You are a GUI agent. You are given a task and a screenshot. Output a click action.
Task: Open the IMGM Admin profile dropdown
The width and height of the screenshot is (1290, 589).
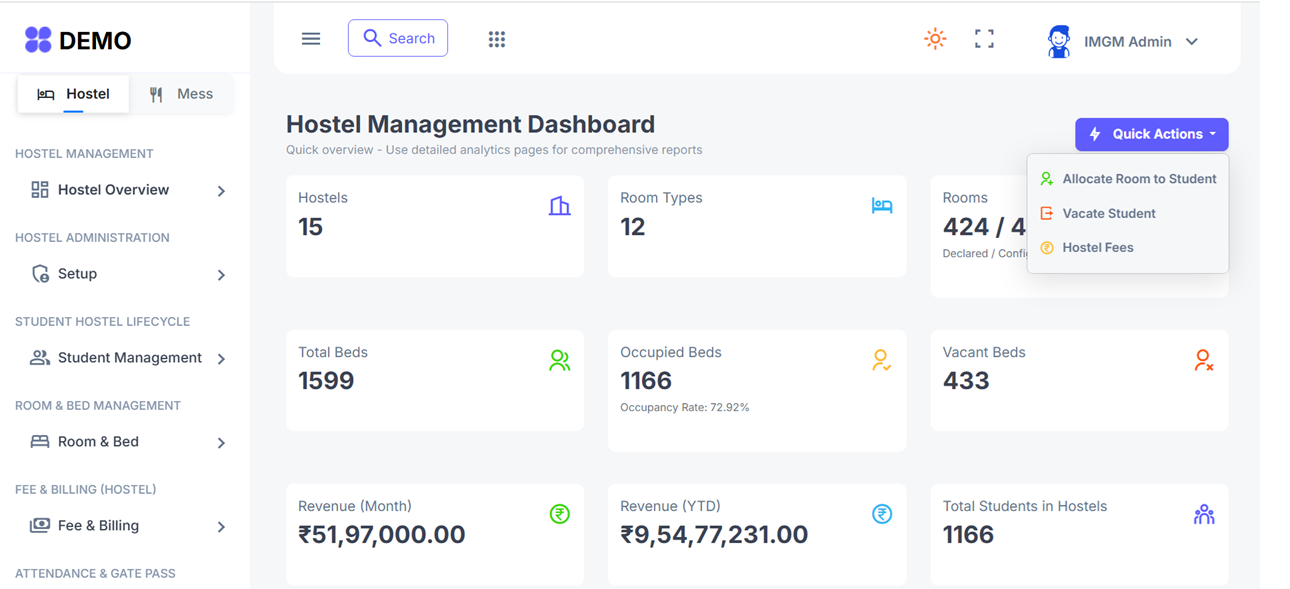[1123, 41]
